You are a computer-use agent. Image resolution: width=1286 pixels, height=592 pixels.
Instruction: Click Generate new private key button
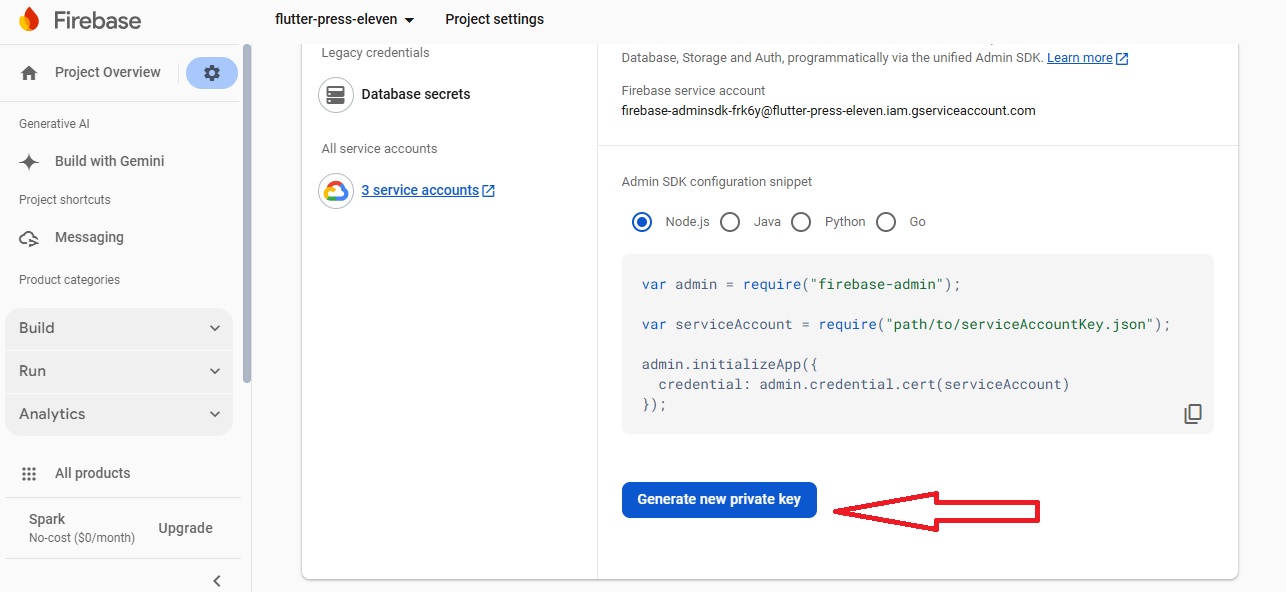[719, 500]
